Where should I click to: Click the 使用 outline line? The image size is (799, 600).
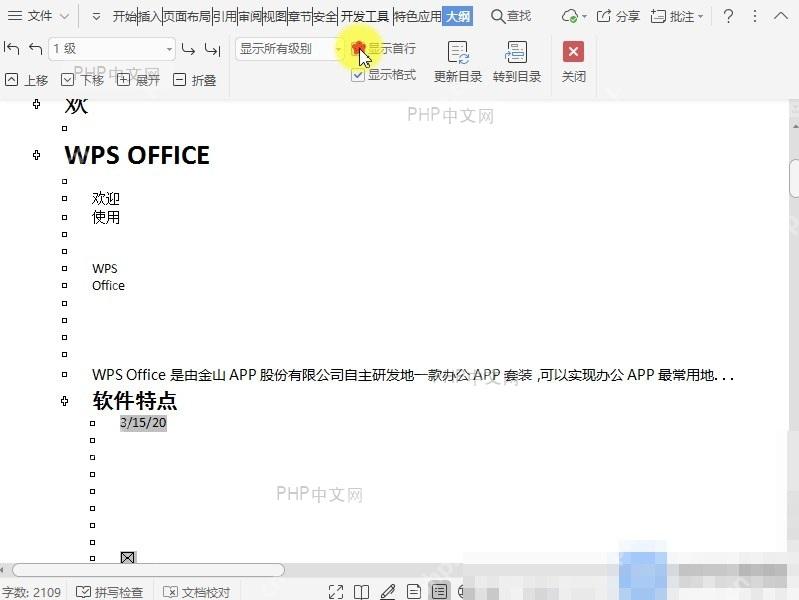(105, 217)
